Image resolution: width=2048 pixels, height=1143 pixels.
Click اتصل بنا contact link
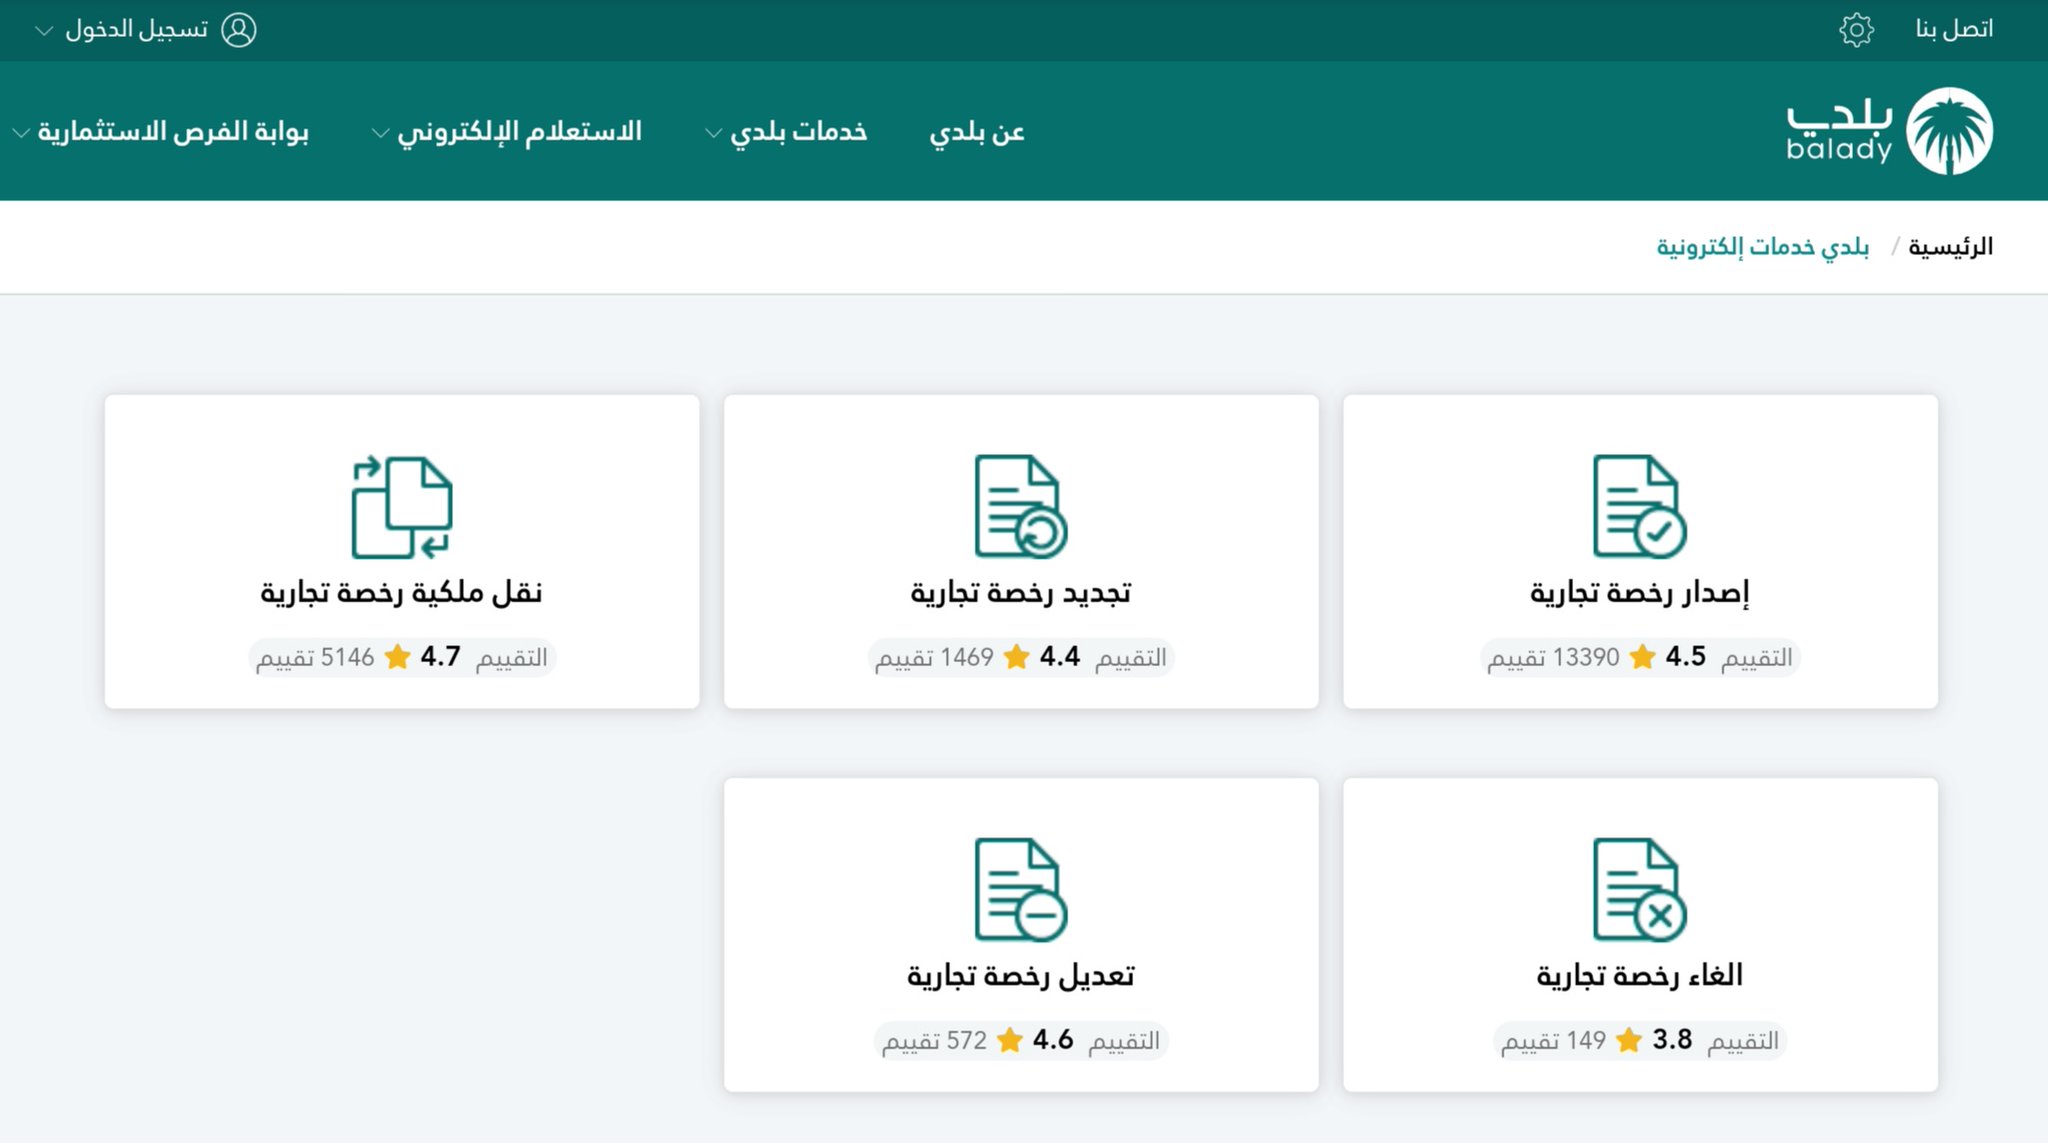1953,29
